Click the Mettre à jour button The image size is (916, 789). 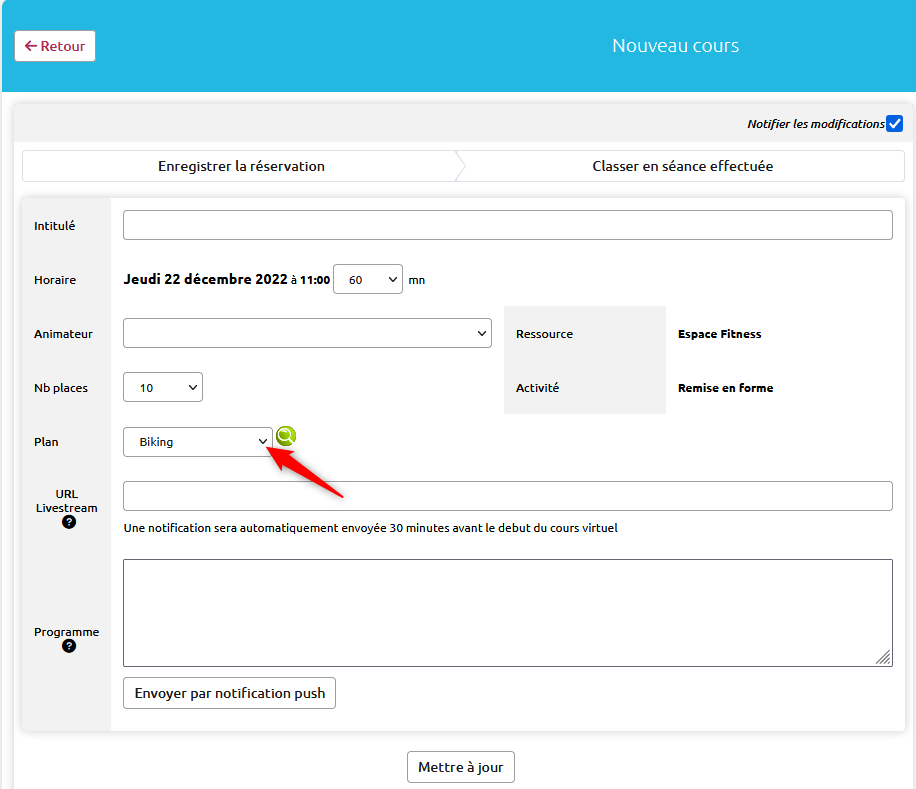coord(461,767)
